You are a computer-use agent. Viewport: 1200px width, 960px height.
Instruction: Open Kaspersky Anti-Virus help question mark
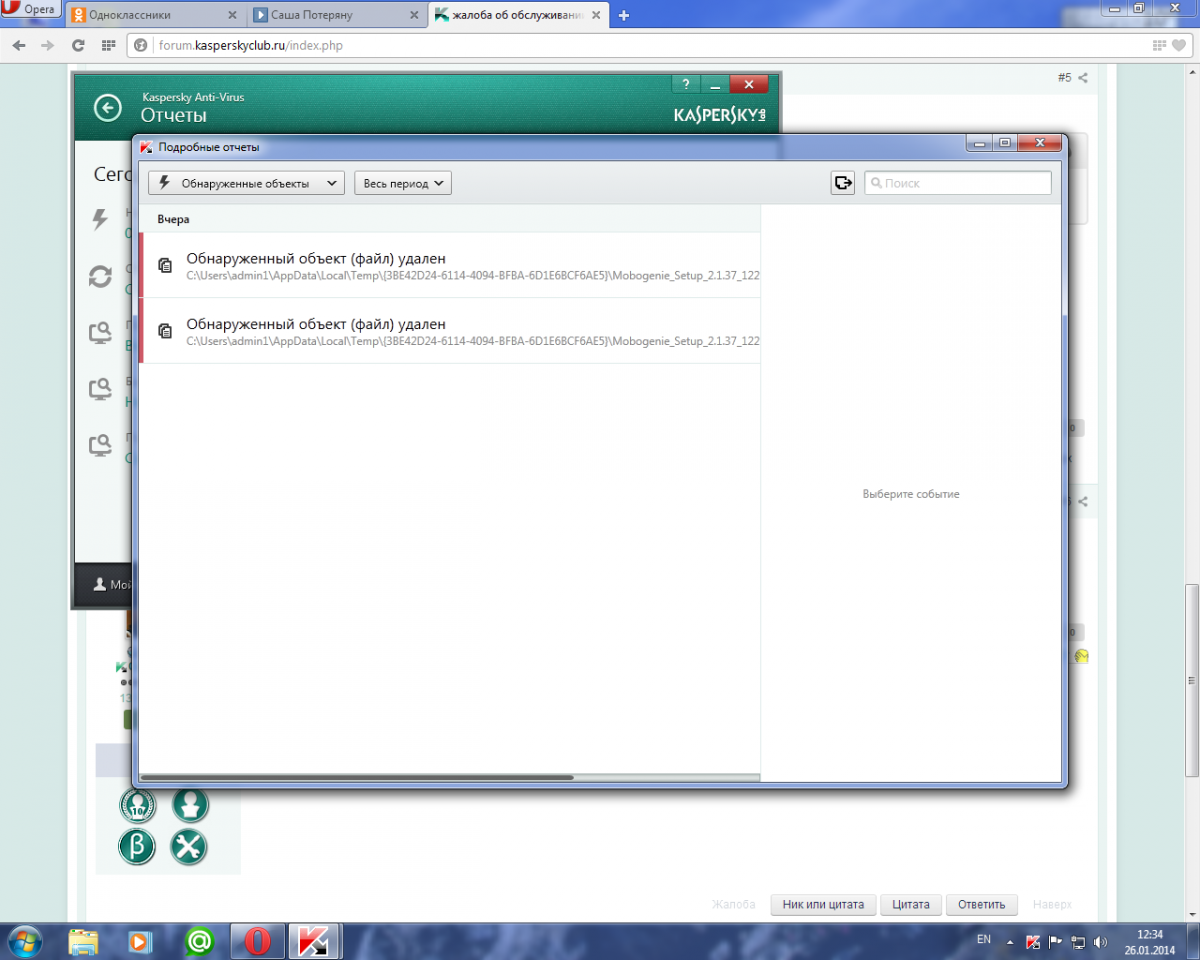point(685,85)
